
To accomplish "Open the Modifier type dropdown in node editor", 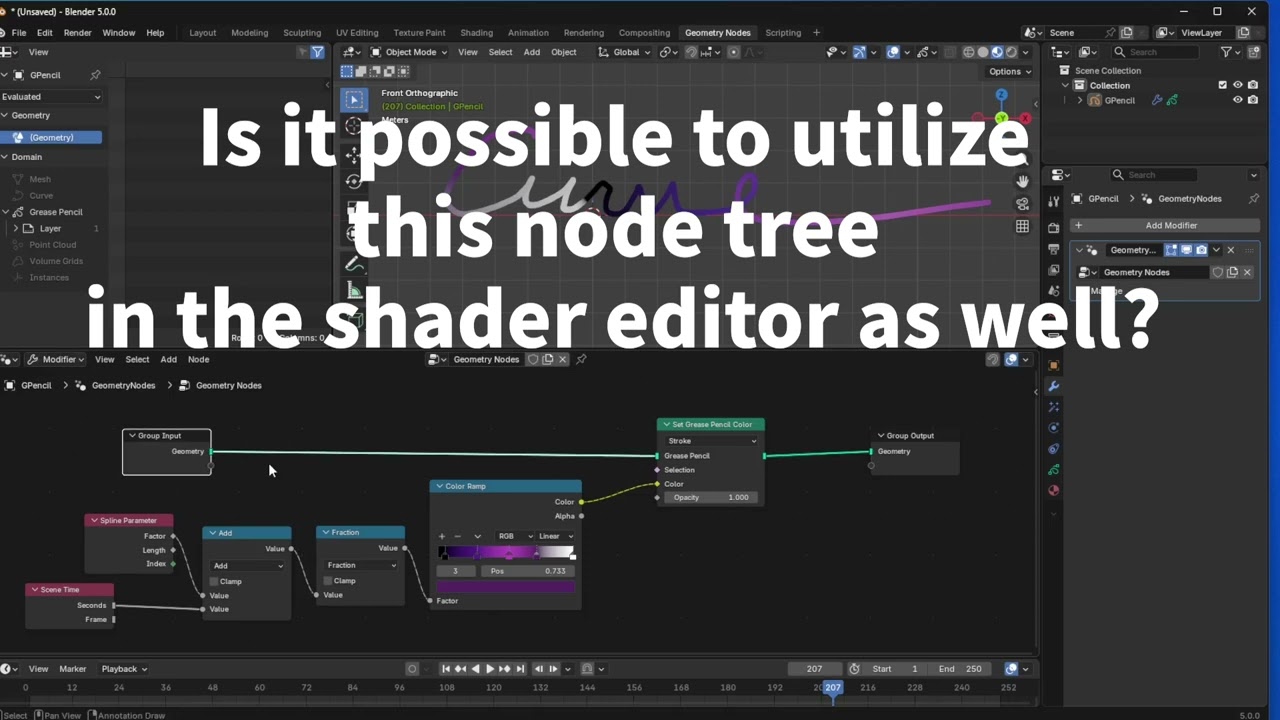I will point(54,359).
